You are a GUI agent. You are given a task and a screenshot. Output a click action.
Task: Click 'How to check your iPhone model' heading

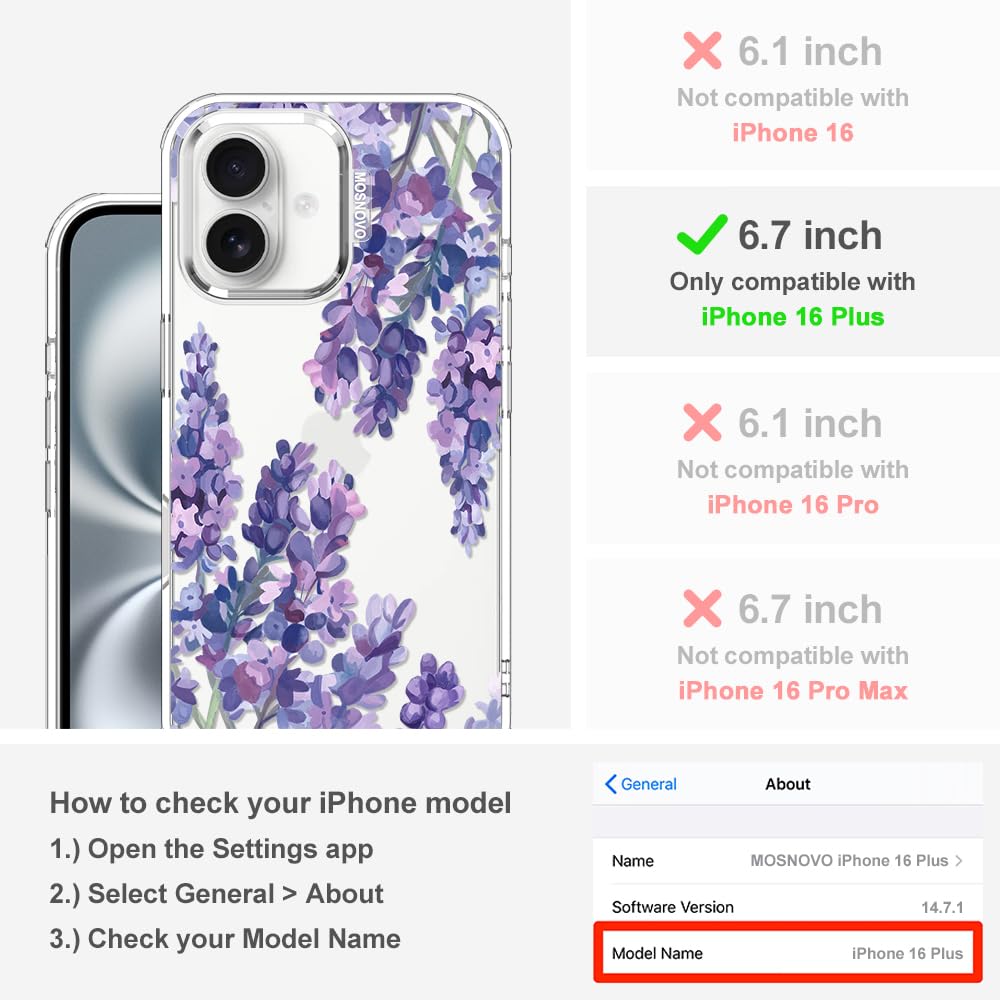(281, 803)
